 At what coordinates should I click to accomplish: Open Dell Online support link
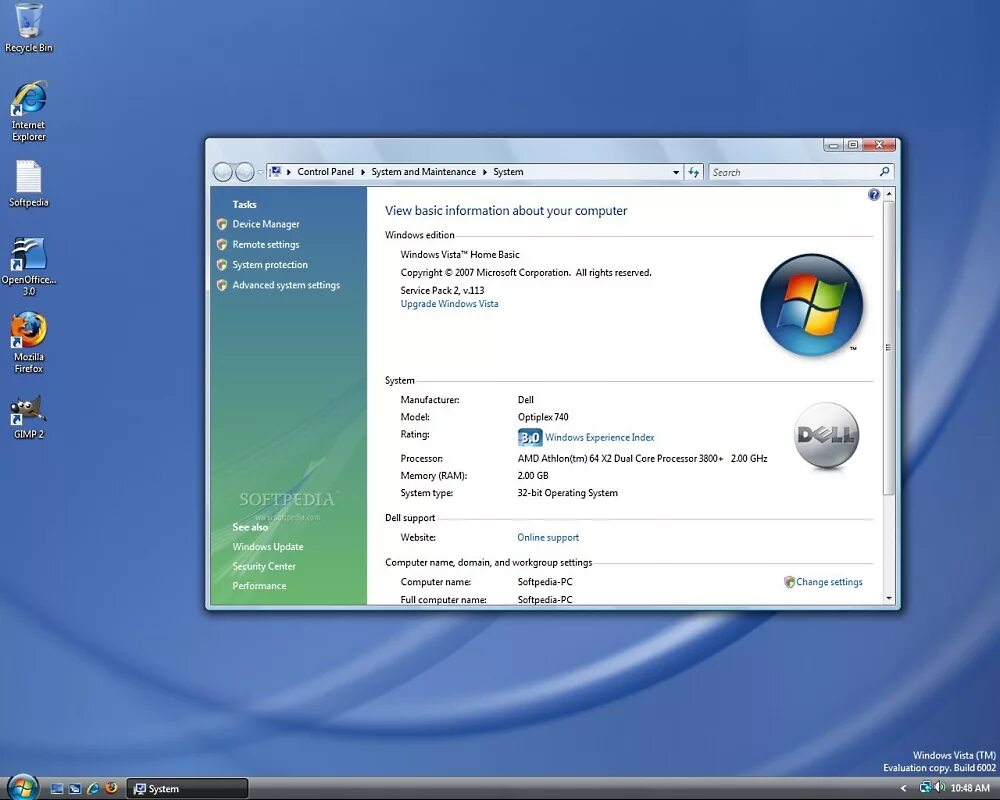click(548, 538)
